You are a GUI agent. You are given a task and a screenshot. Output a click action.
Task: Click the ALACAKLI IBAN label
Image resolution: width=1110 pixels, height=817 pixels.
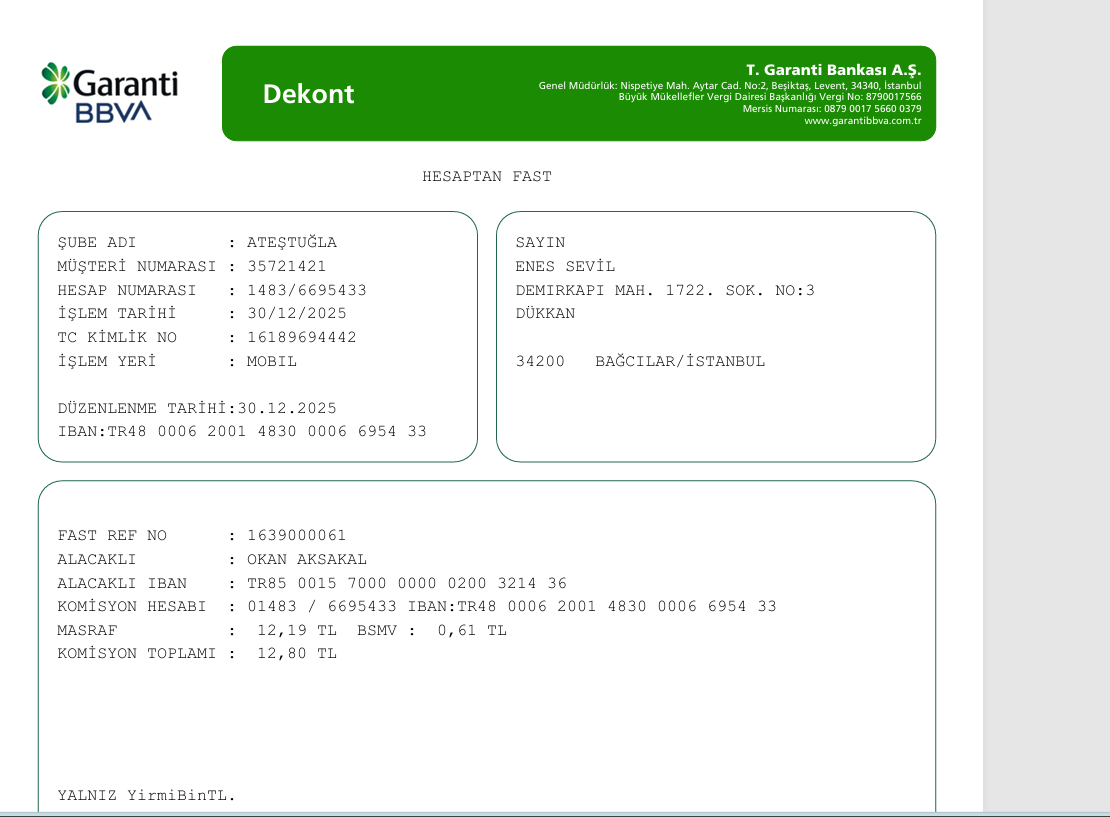click(x=122, y=583)
